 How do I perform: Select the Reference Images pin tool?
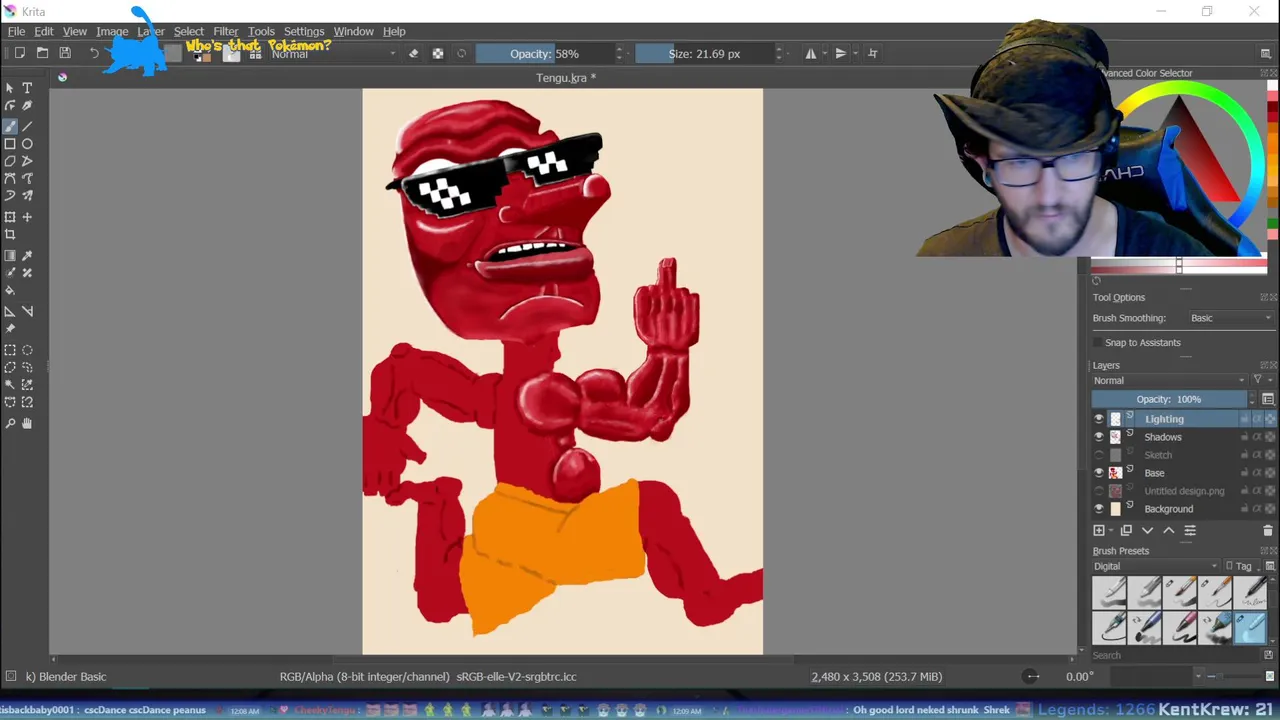point(10,328)
